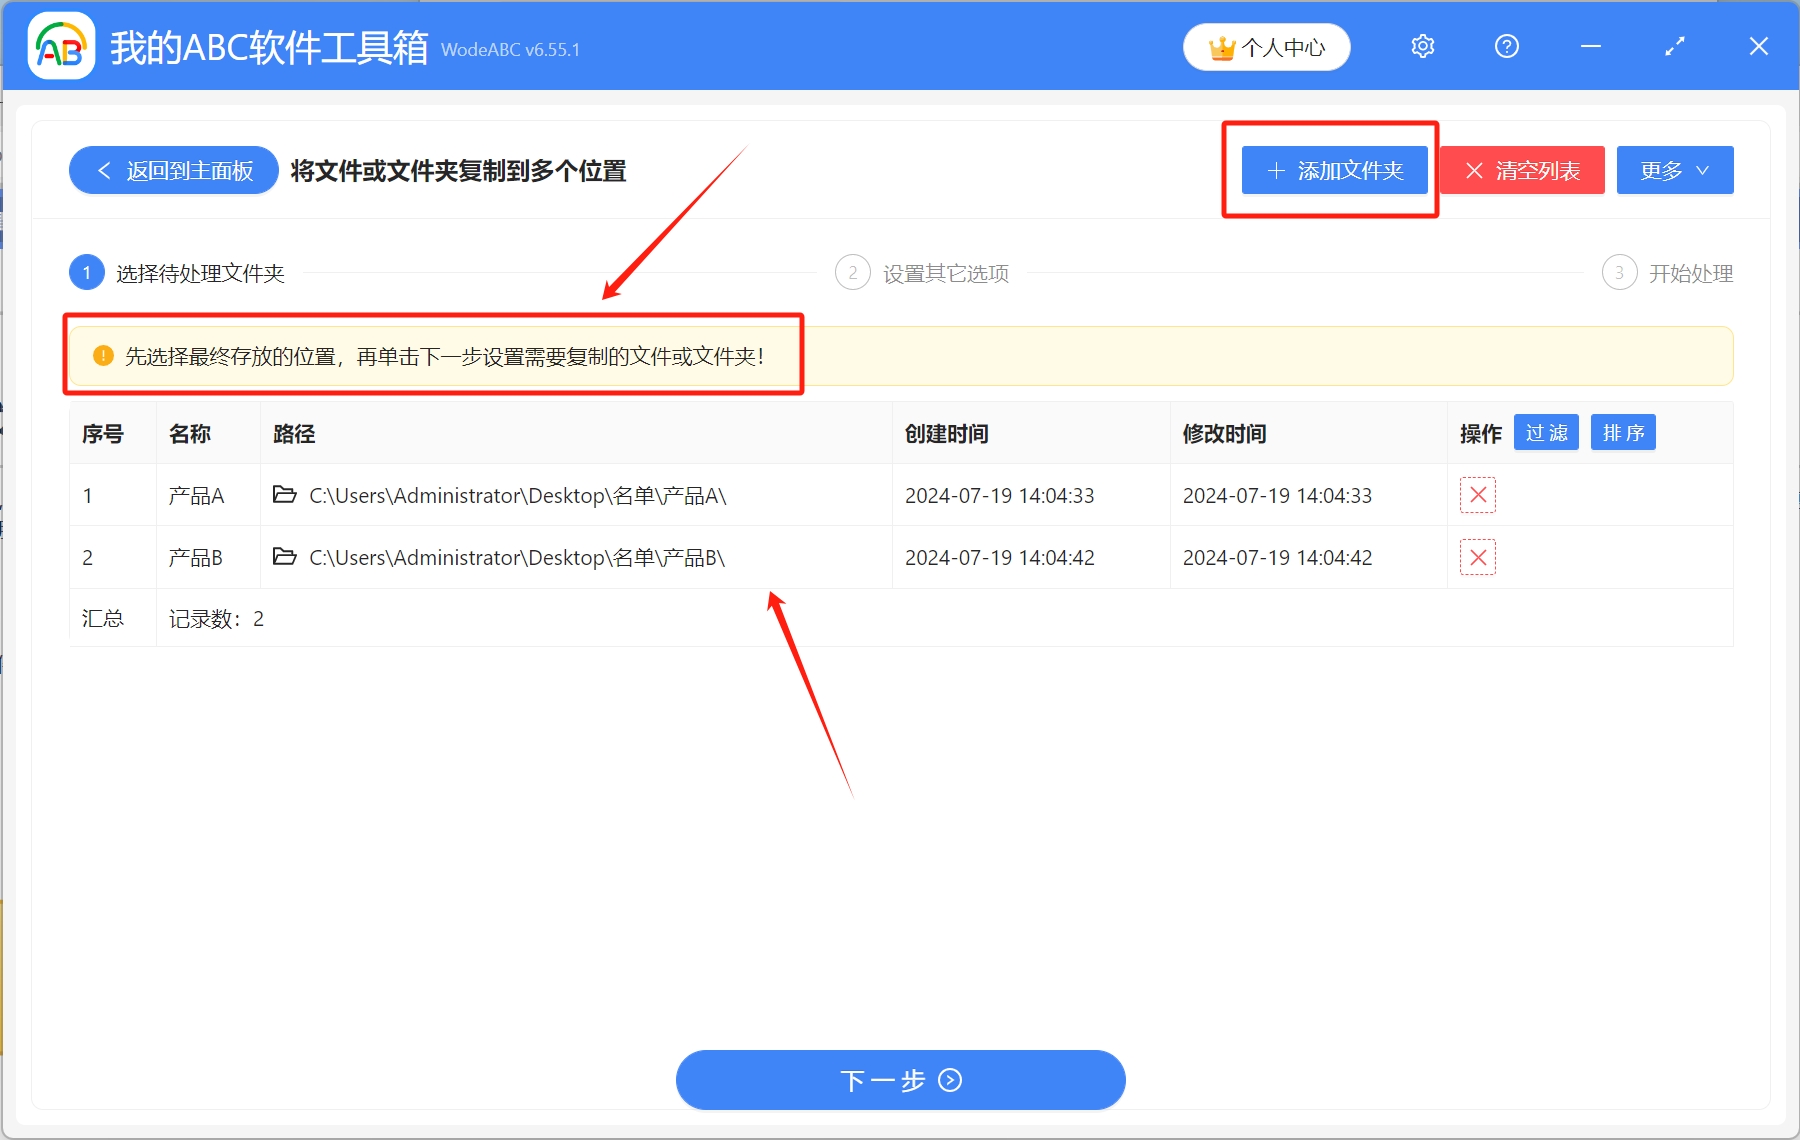Open the settings gear icon
The height and width of the screenshot is (1140, 1800).
coord(1422,46)
